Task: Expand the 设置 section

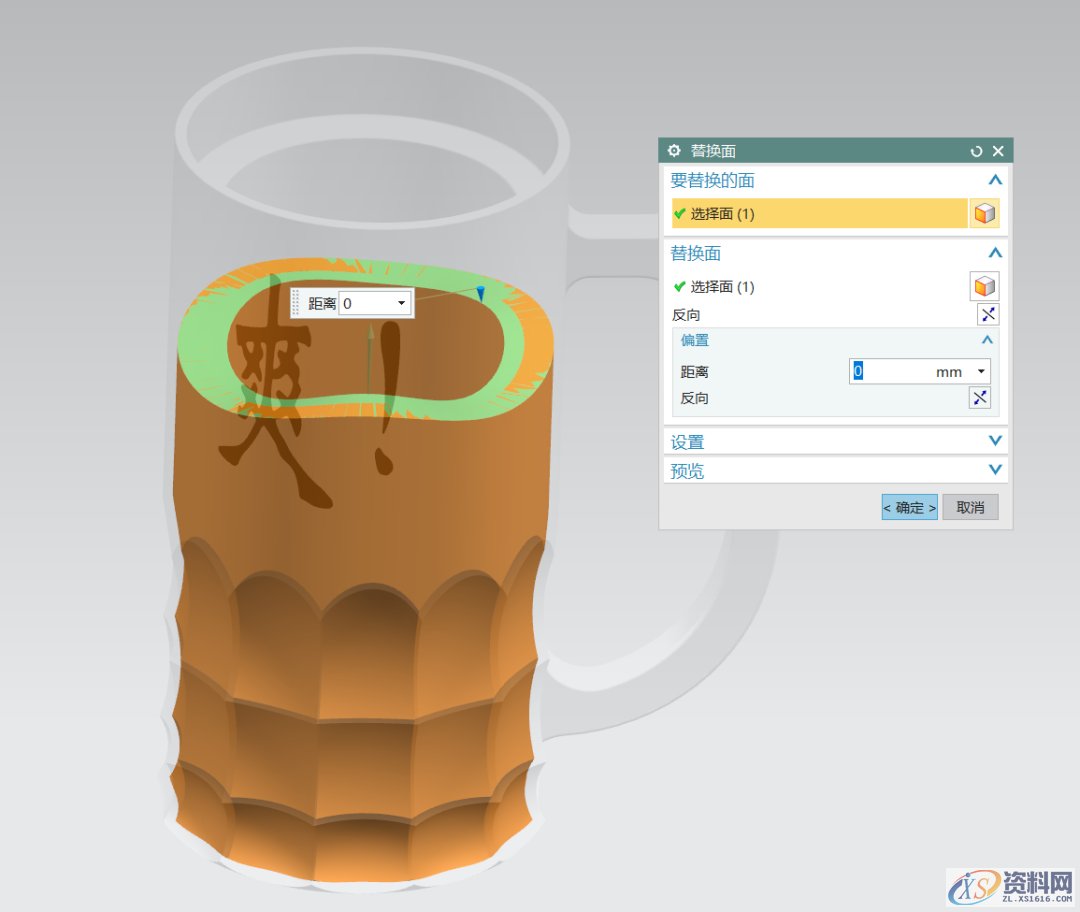Action: pos(994,441)
